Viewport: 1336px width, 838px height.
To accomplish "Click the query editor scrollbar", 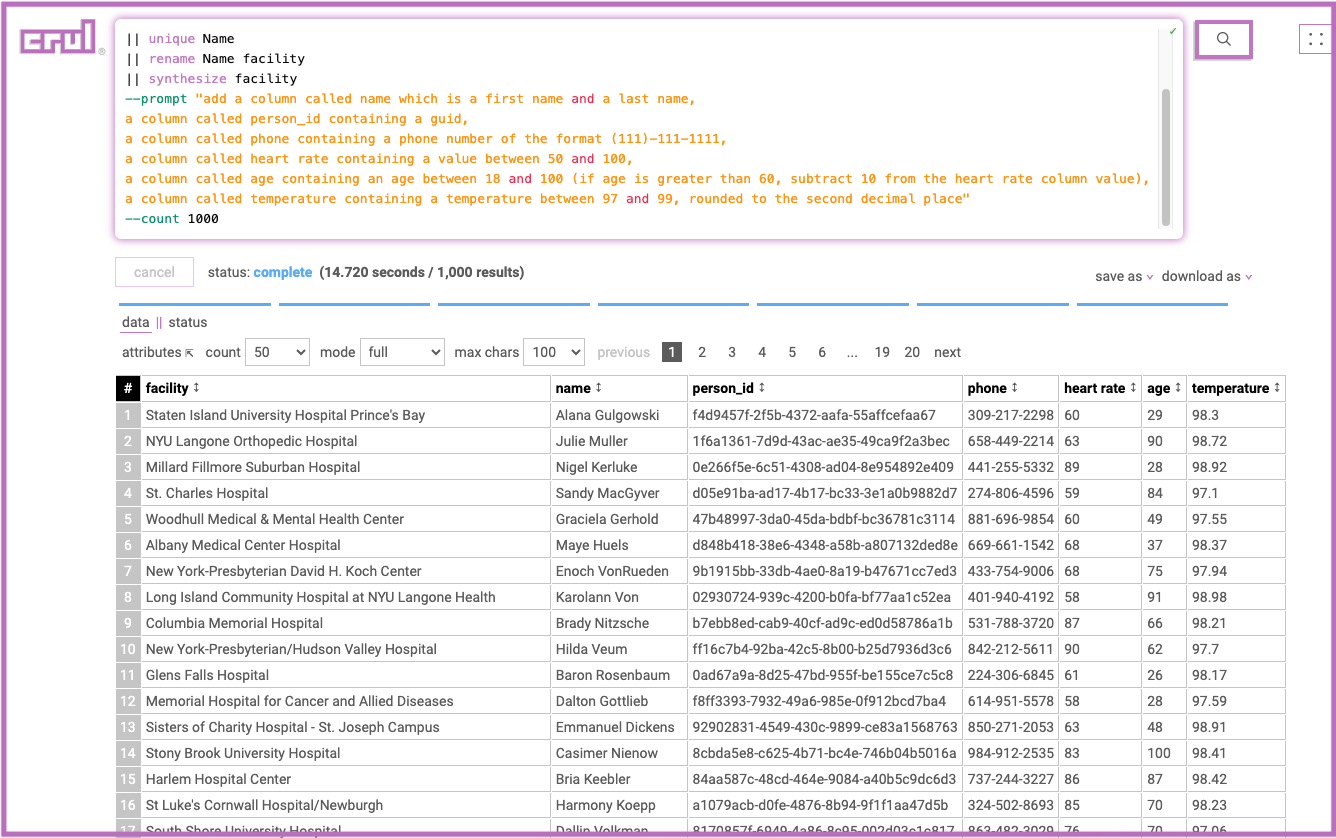I will [x=1165, y=156].
